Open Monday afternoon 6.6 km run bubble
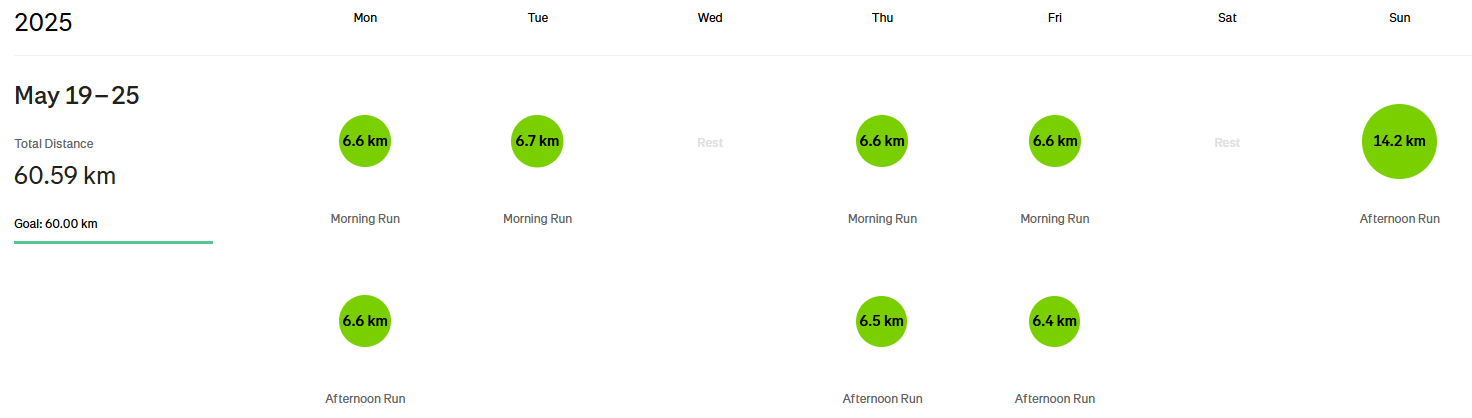This screenshot has width=1472, height=418. [x=365, y=321]
